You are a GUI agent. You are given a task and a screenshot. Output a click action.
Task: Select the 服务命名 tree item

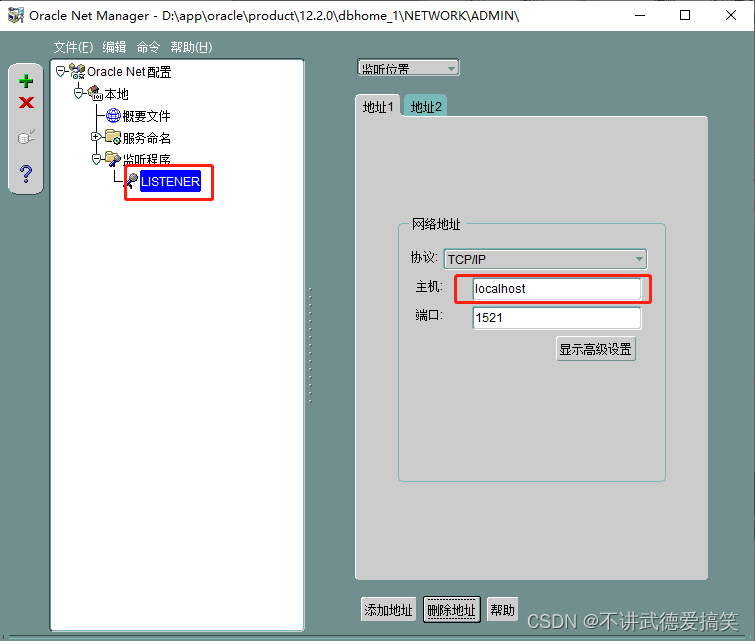coord(146,138)
